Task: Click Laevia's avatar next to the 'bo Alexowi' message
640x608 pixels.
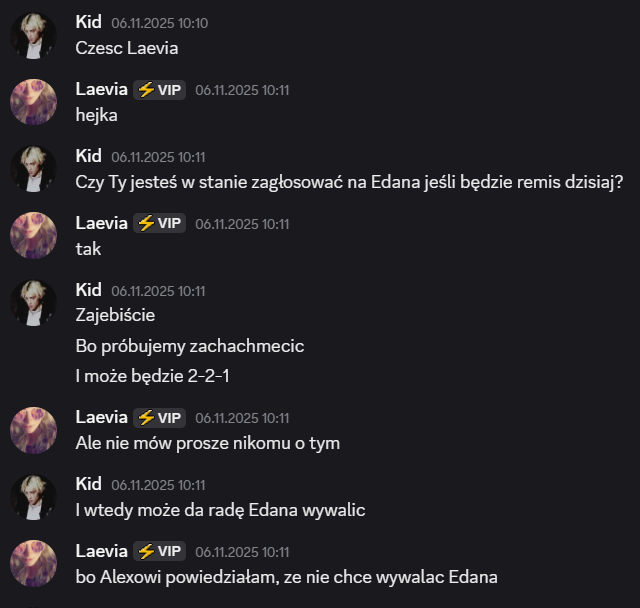Action: (x=33, y=564)
